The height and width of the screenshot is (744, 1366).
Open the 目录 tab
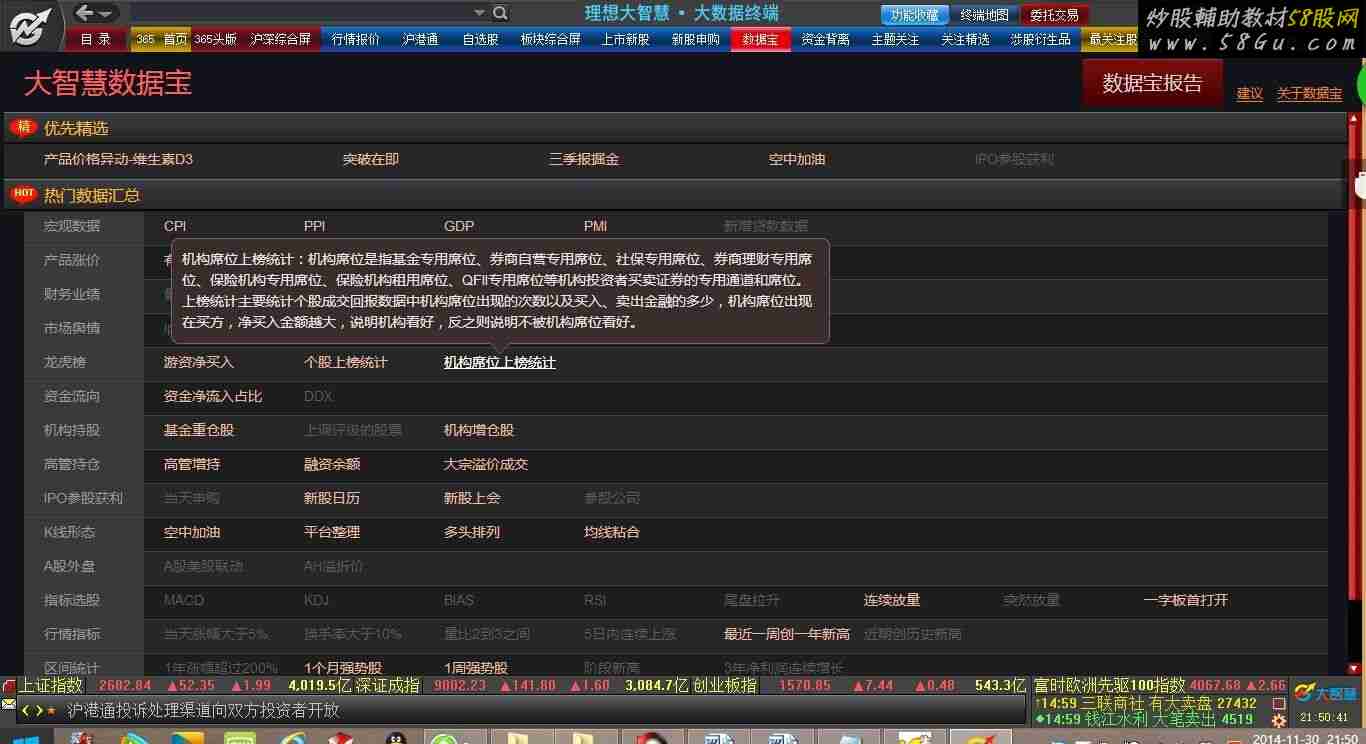click(96, 39)
